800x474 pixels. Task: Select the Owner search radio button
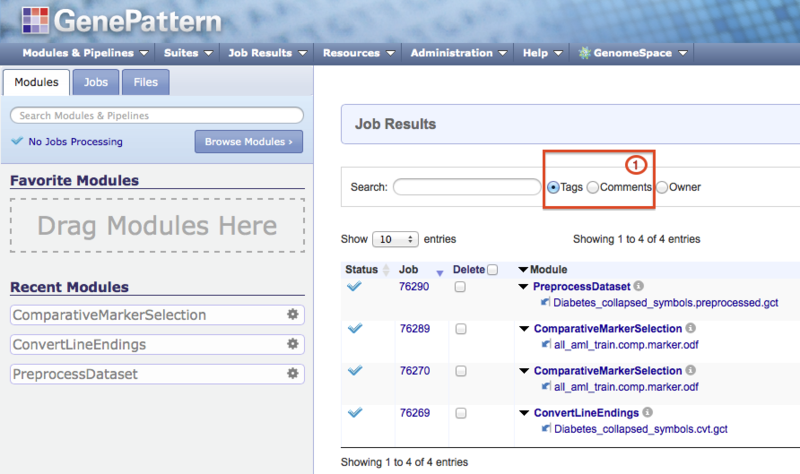coord(662,187)
